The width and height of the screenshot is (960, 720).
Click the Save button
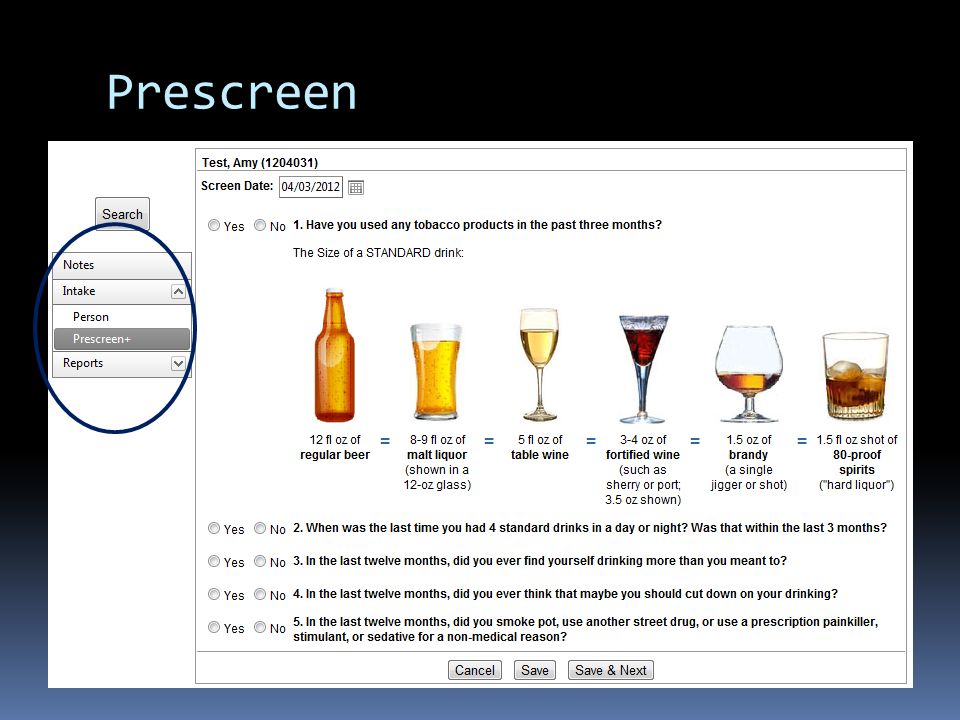534,670
